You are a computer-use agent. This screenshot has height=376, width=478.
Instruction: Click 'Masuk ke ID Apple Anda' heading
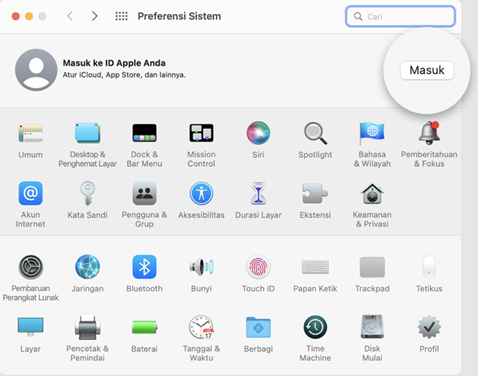[x=114, y=63]
